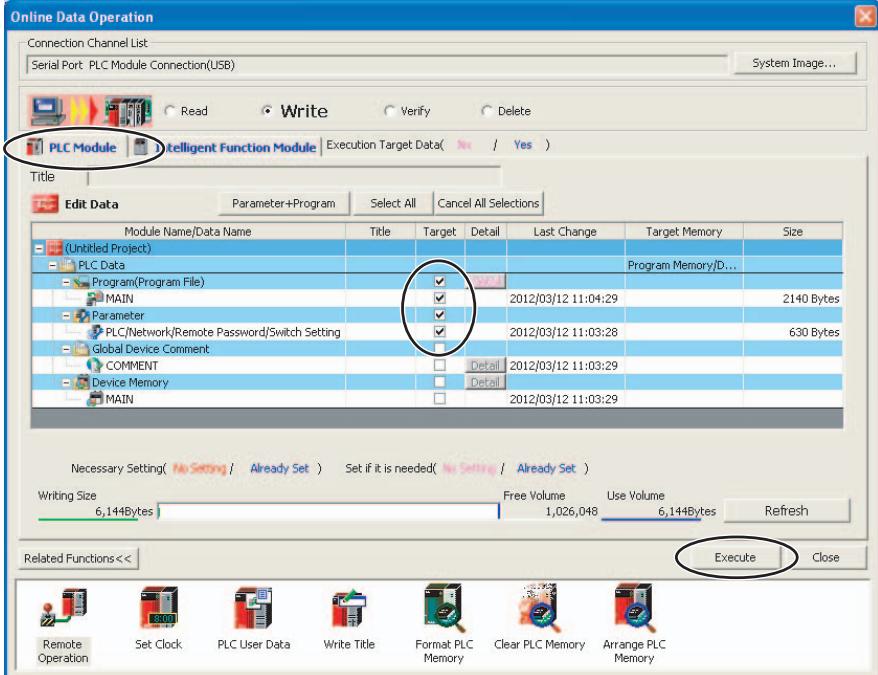Uncheck the MAIN program target checkbox
Image resolution: width=878 pixels, height=675 pixels.
(440, 298)
